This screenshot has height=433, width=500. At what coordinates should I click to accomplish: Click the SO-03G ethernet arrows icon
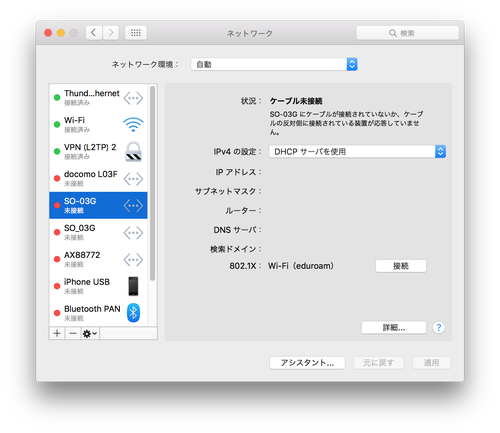coord(133,206)
